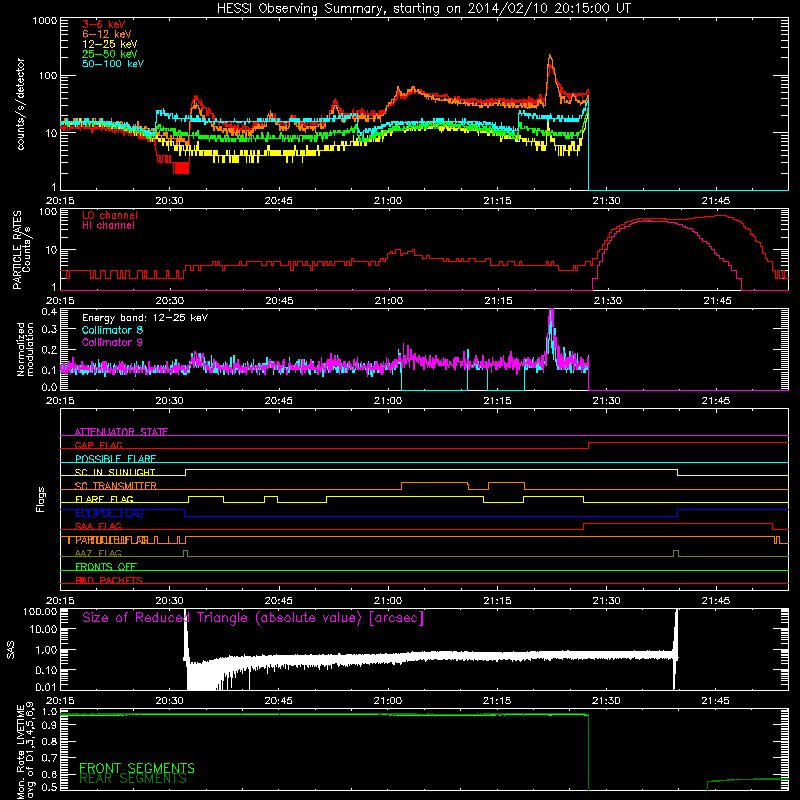
Task: Click the GAP FLAG label
Action: [98, 445]
